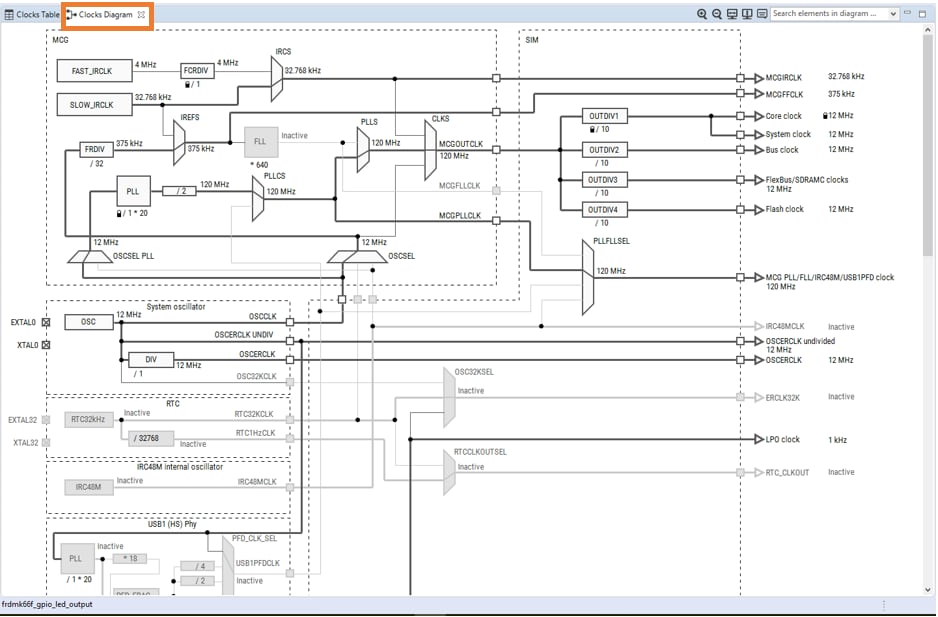Toggle the EXTAL0 pin box

(45, 322)
